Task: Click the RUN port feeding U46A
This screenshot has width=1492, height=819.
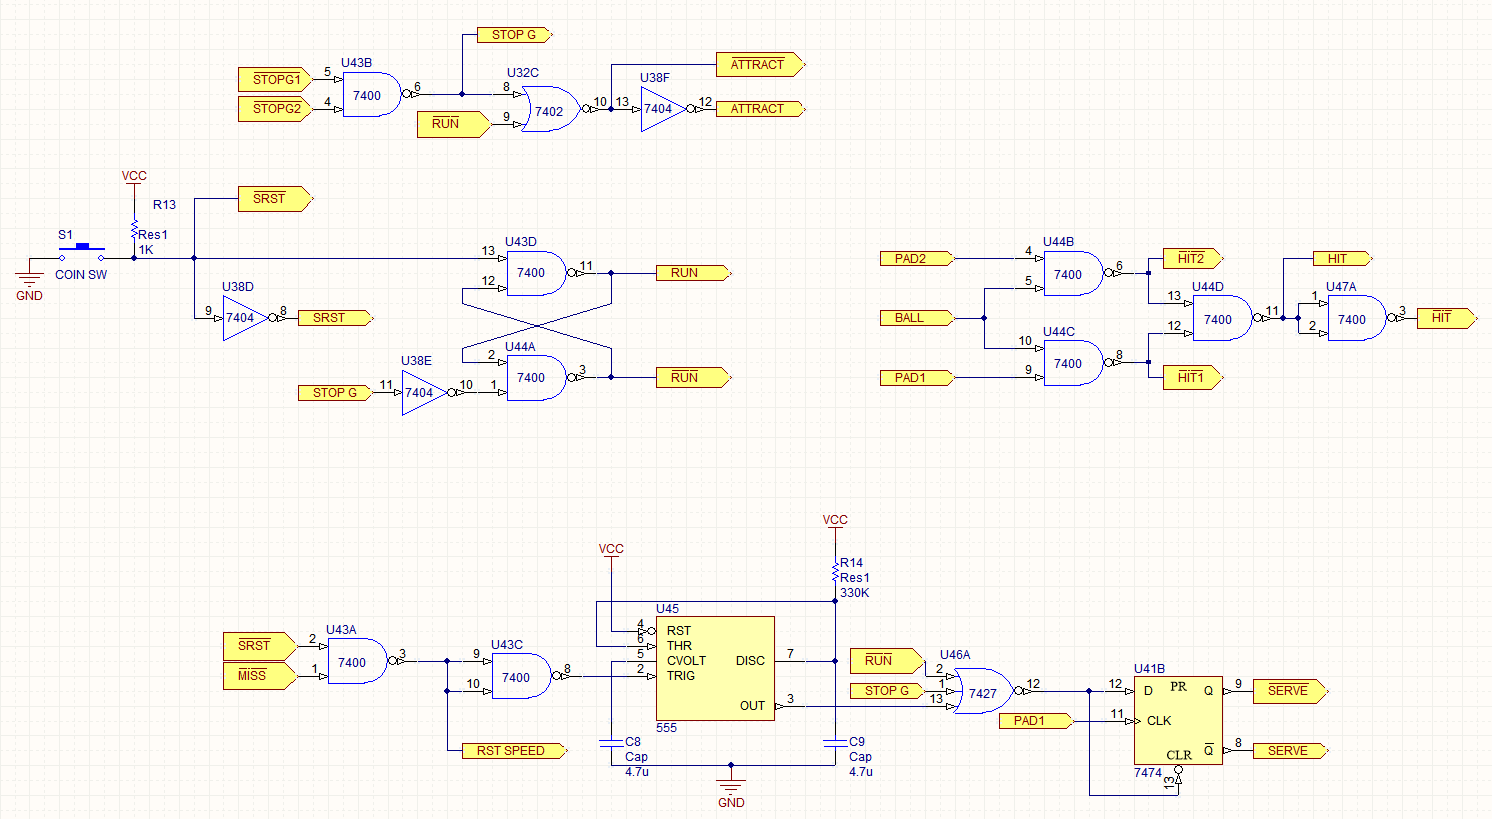Action: tap(887, 661)
